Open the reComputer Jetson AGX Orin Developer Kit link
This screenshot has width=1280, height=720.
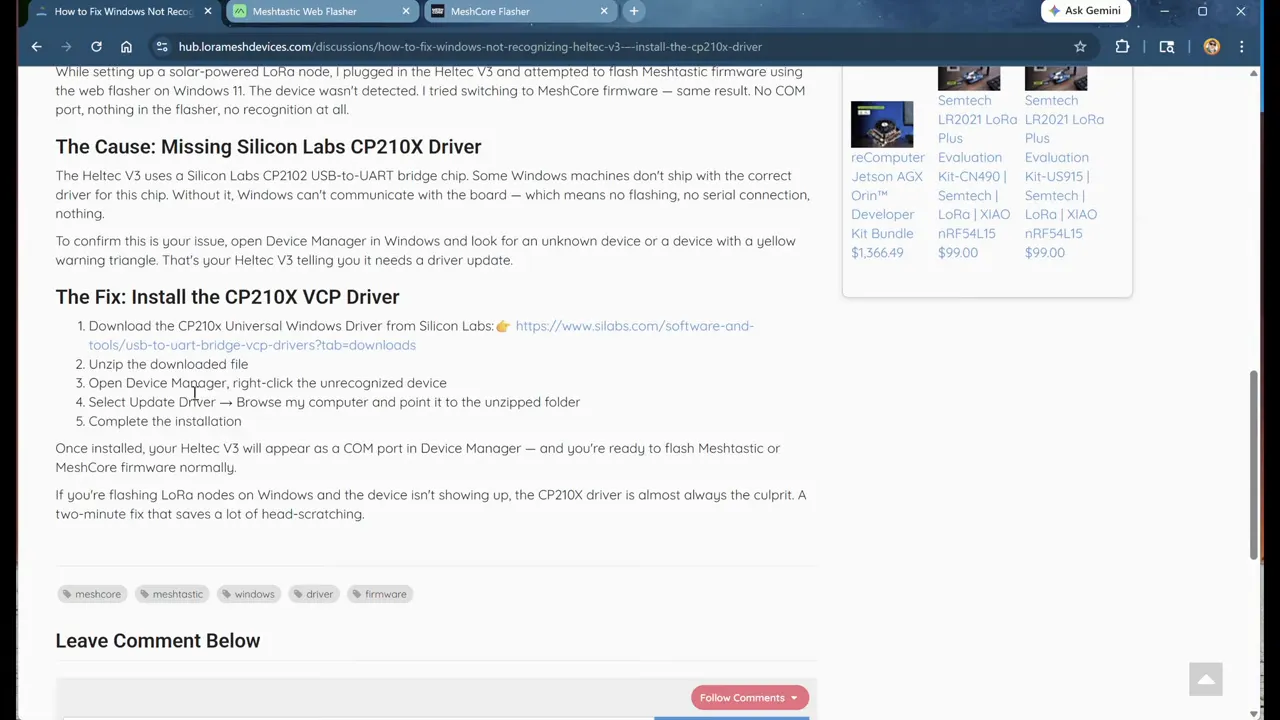887,195
